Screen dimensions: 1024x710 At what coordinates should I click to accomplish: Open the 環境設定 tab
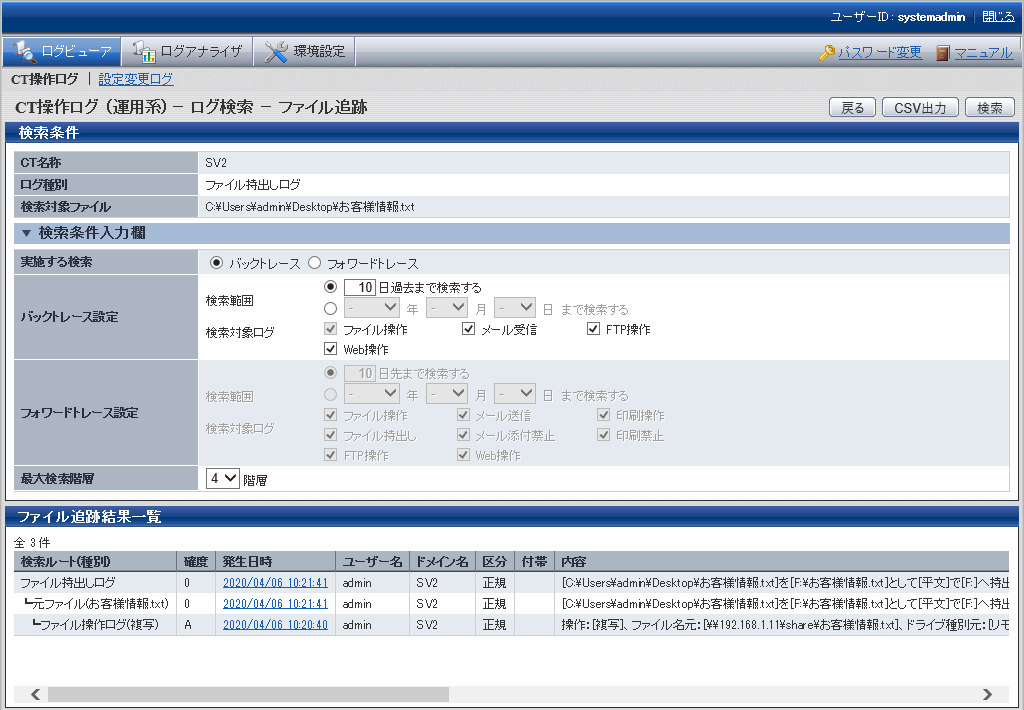pyautogui.click(x=308, y=52)
